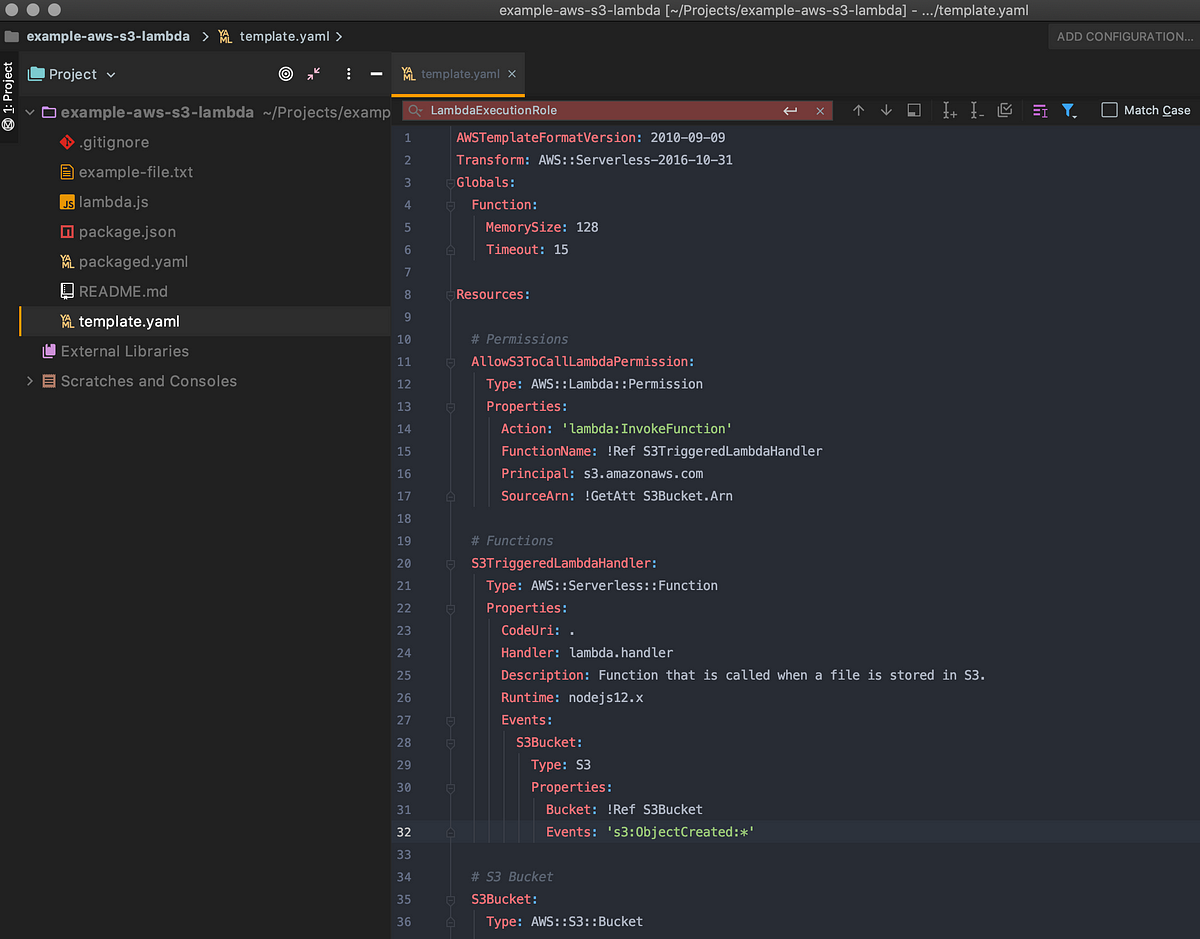Go to previous occurrence with up arrow
This screenshot has width=1200, height=939.
click(x=858, y=110)
